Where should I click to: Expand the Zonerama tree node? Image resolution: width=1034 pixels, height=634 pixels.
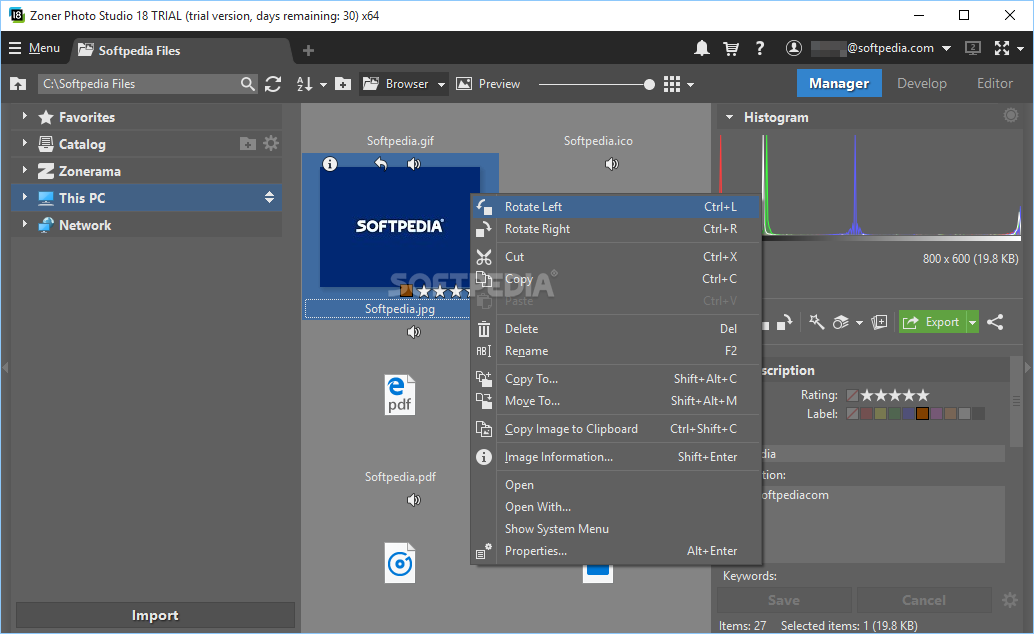(x=24, y=170)
